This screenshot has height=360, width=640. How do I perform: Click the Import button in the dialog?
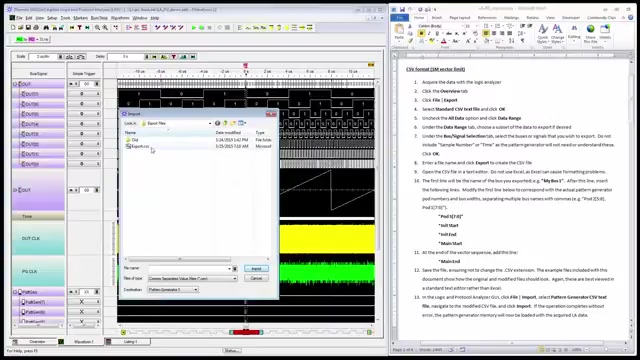point(256,269)
